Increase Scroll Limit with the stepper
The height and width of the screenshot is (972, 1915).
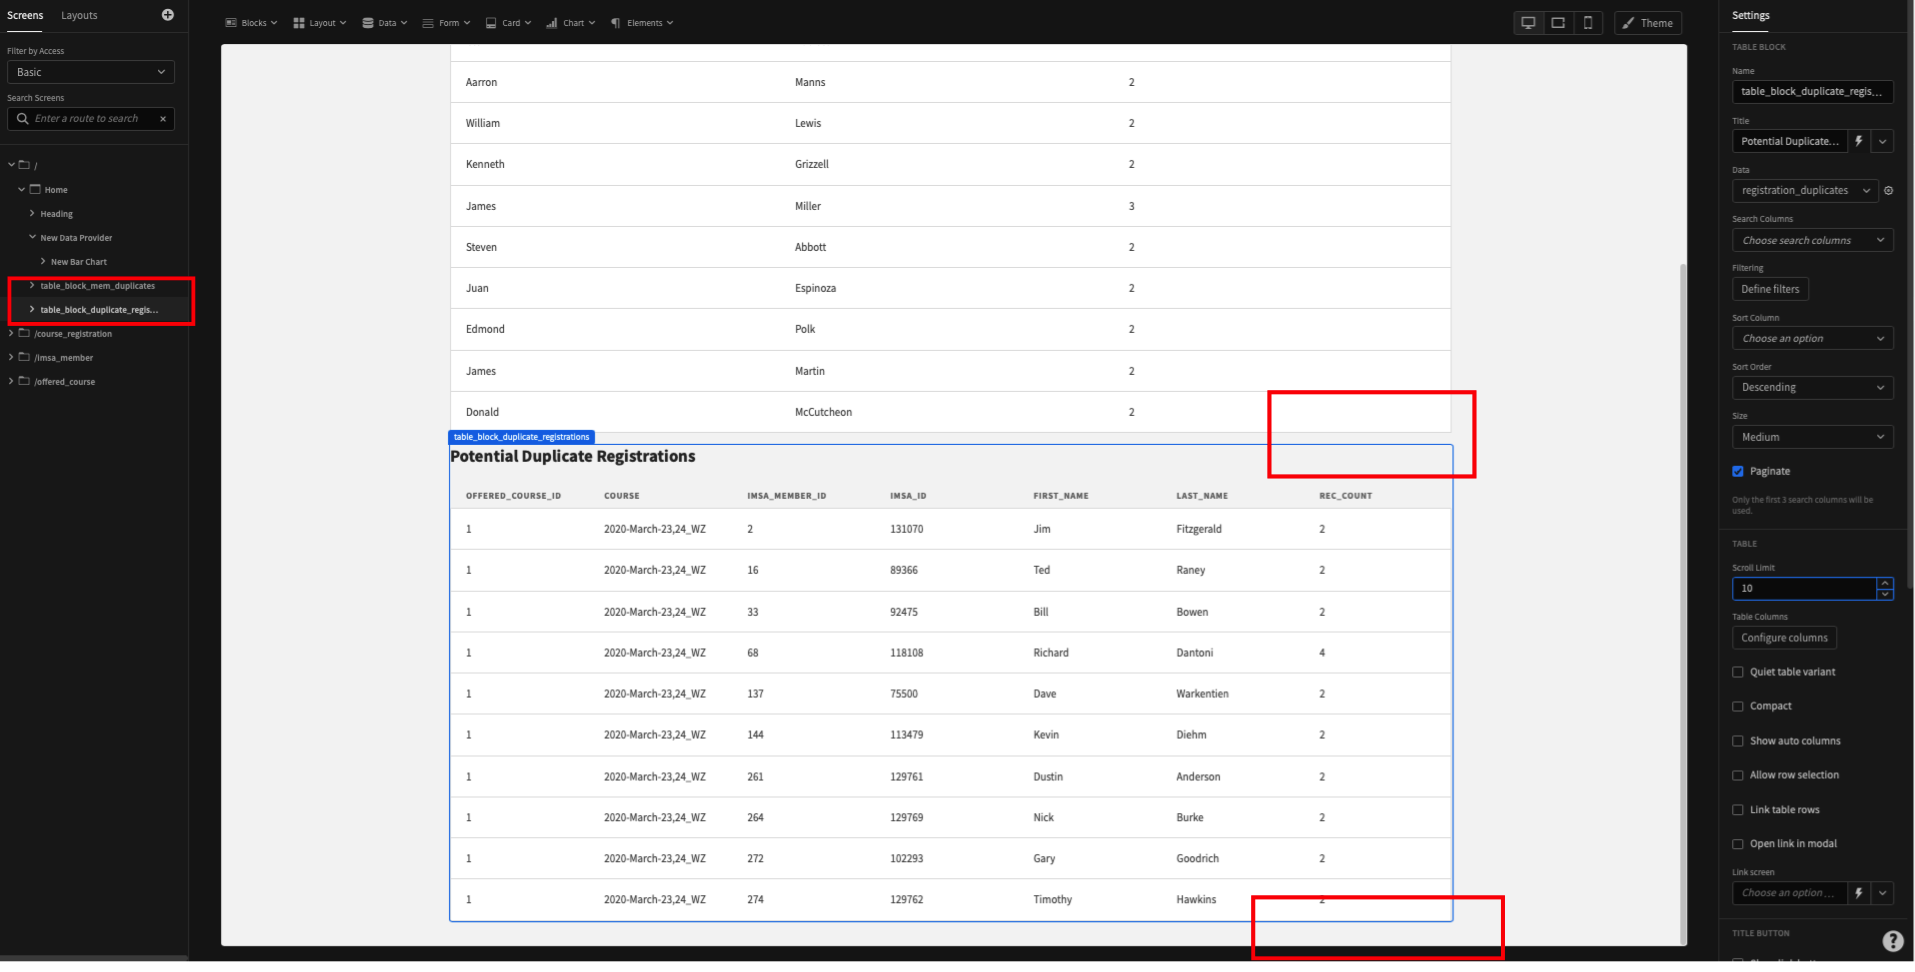pos(1886,584)
